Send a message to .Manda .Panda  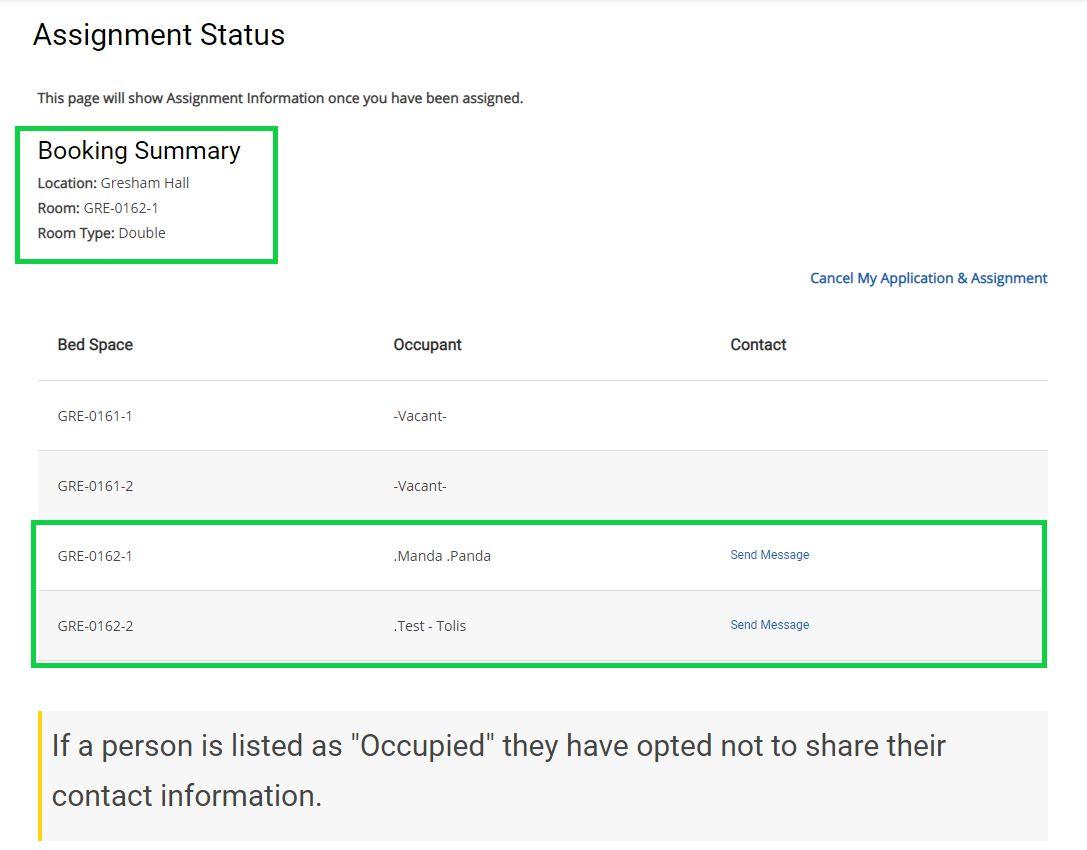(769, 555)
